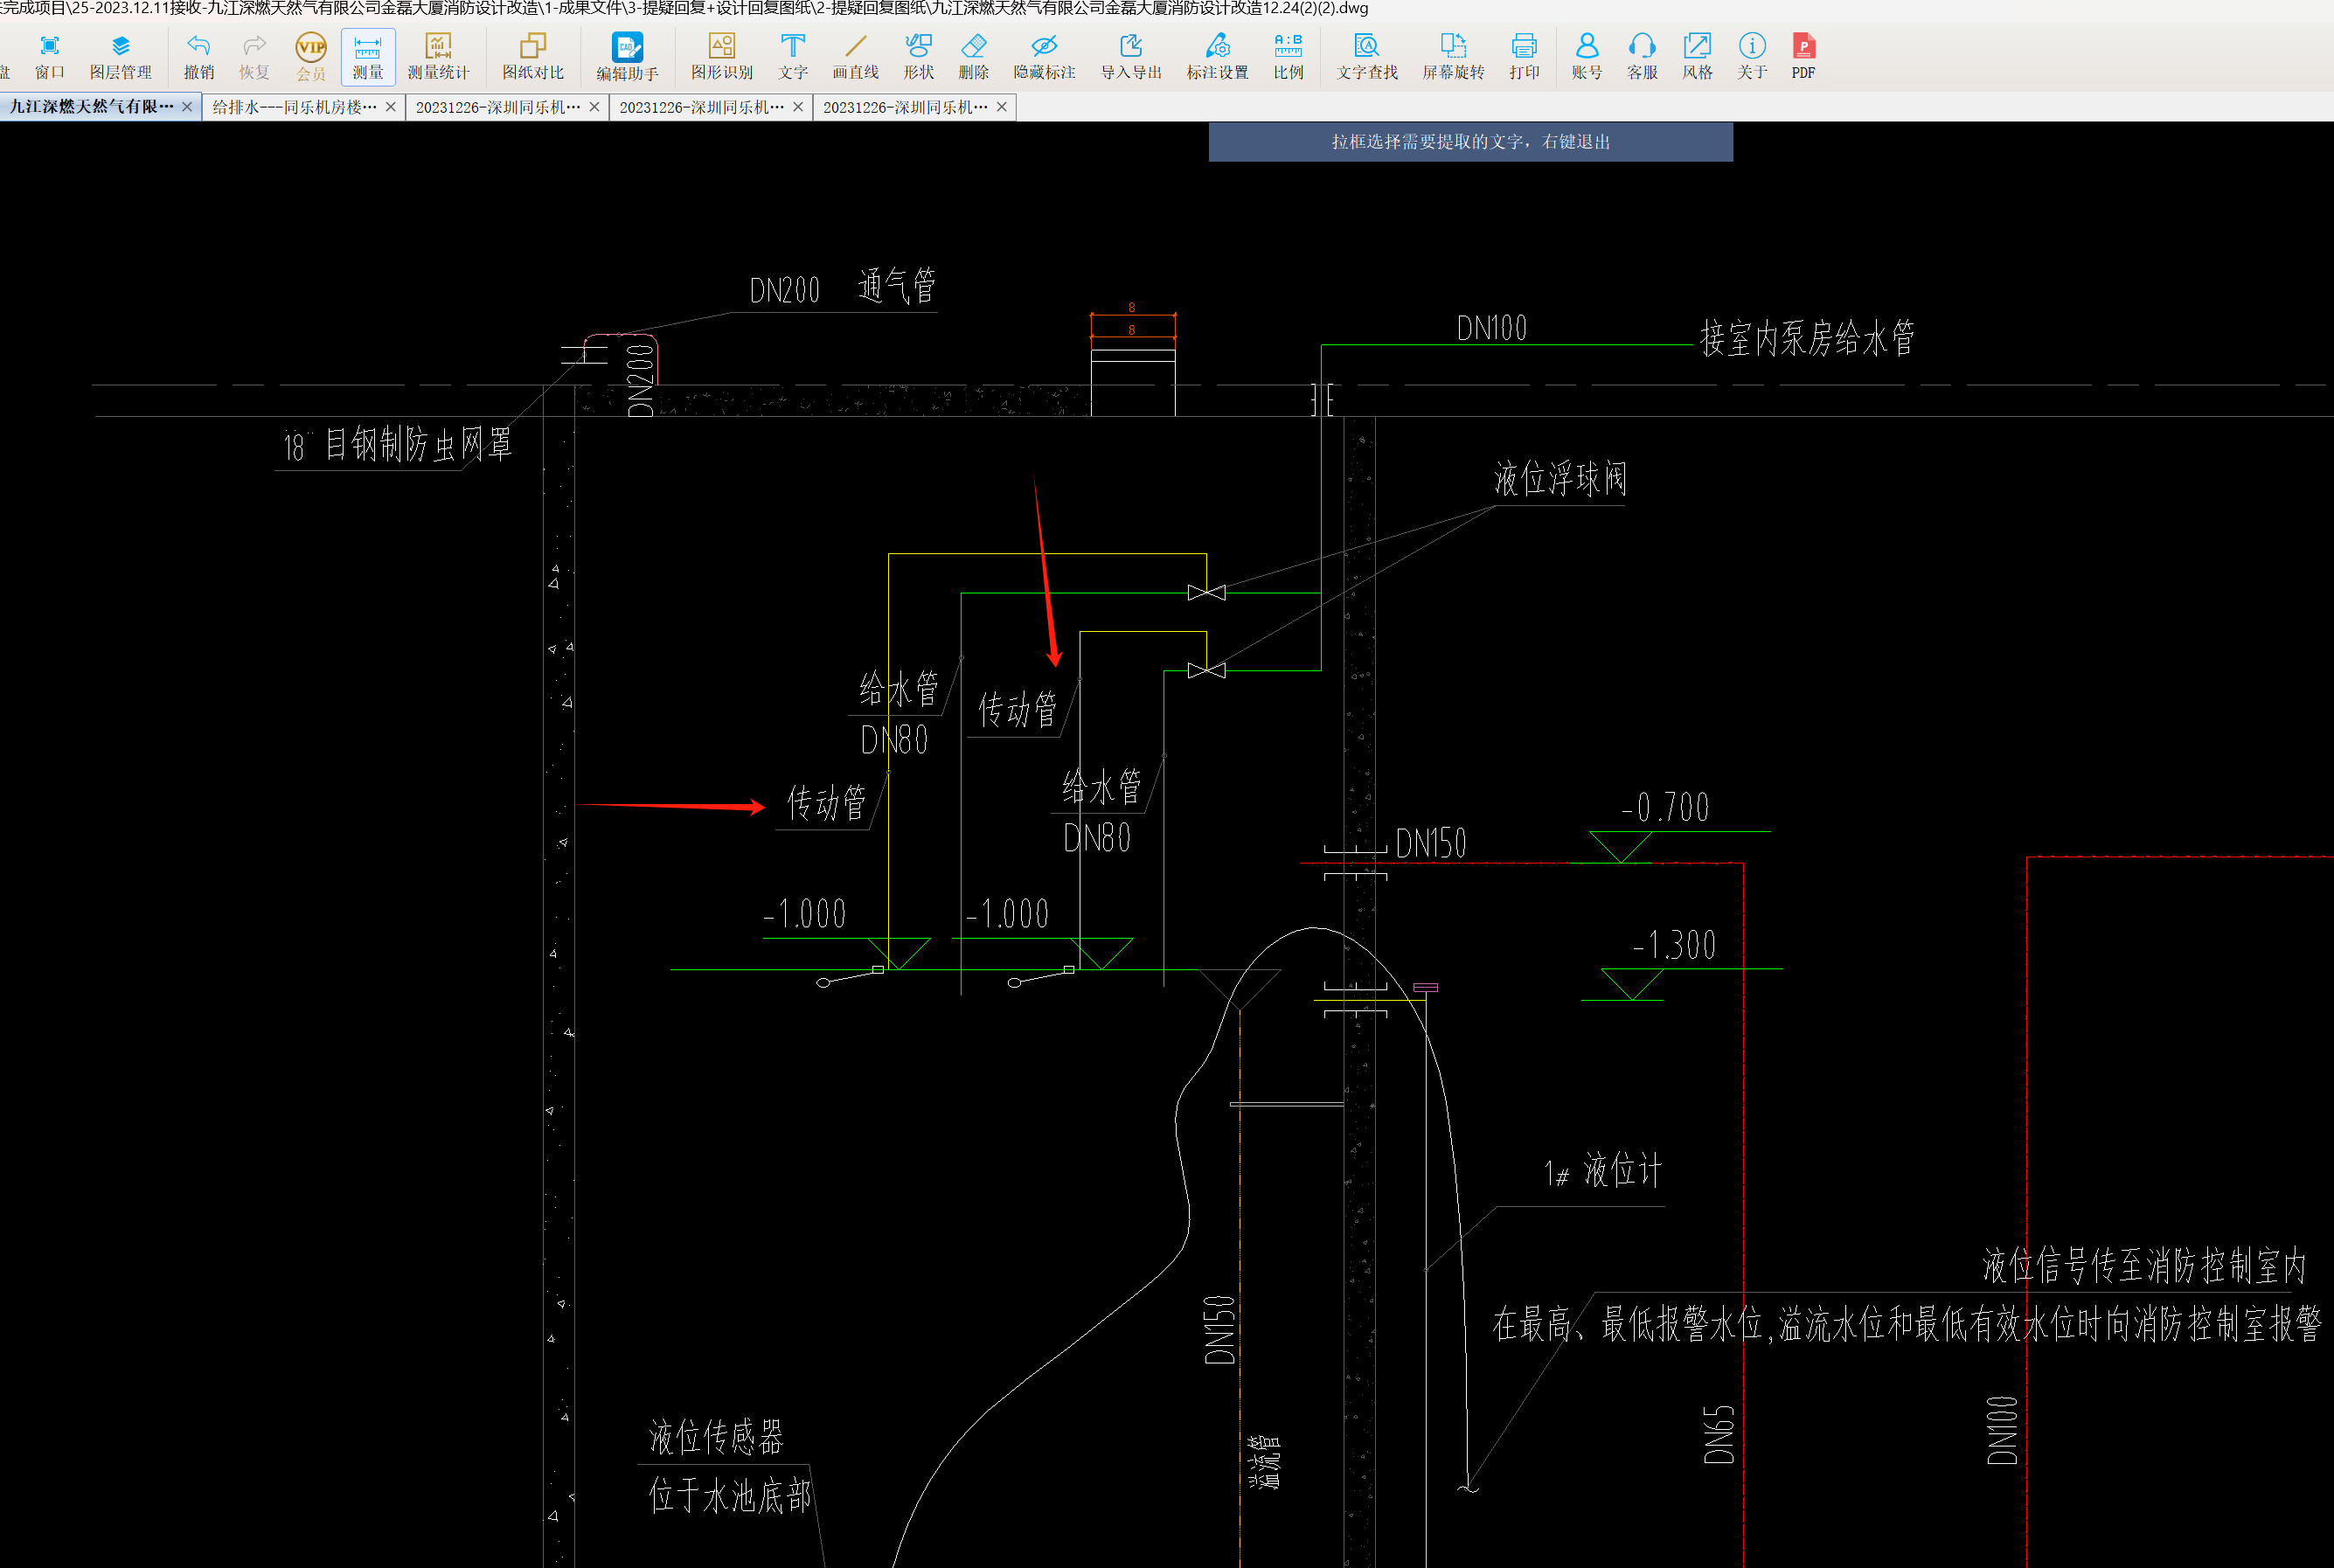
Task: Click the DN200 通气管 label
Action: click(843, 287)
